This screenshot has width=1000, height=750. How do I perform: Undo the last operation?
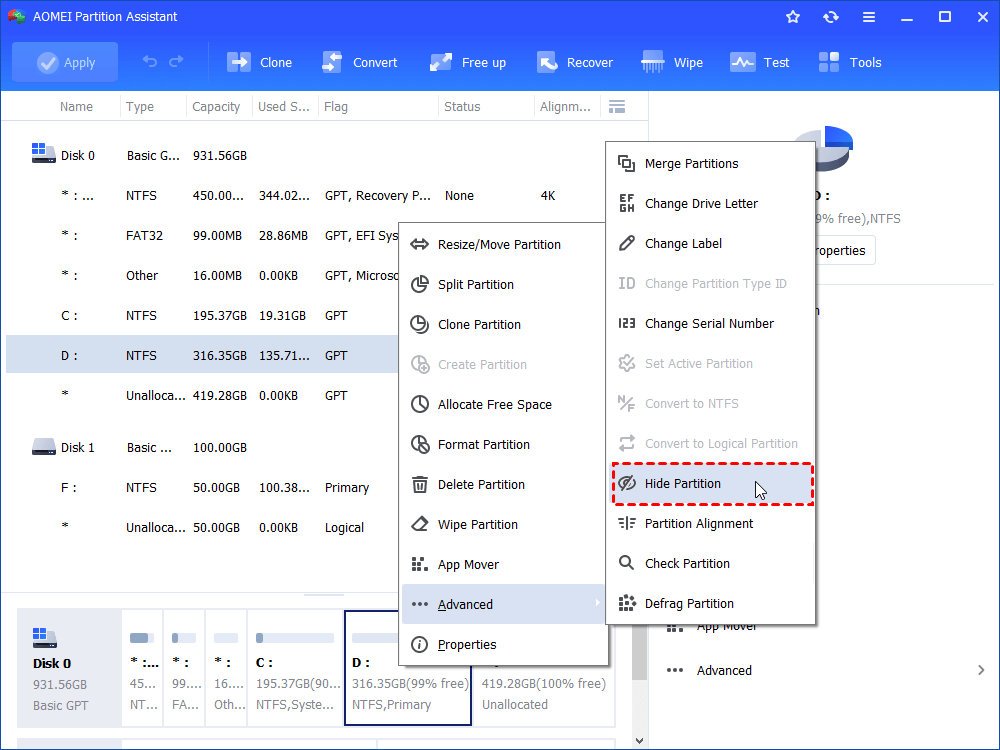point(150,62)
